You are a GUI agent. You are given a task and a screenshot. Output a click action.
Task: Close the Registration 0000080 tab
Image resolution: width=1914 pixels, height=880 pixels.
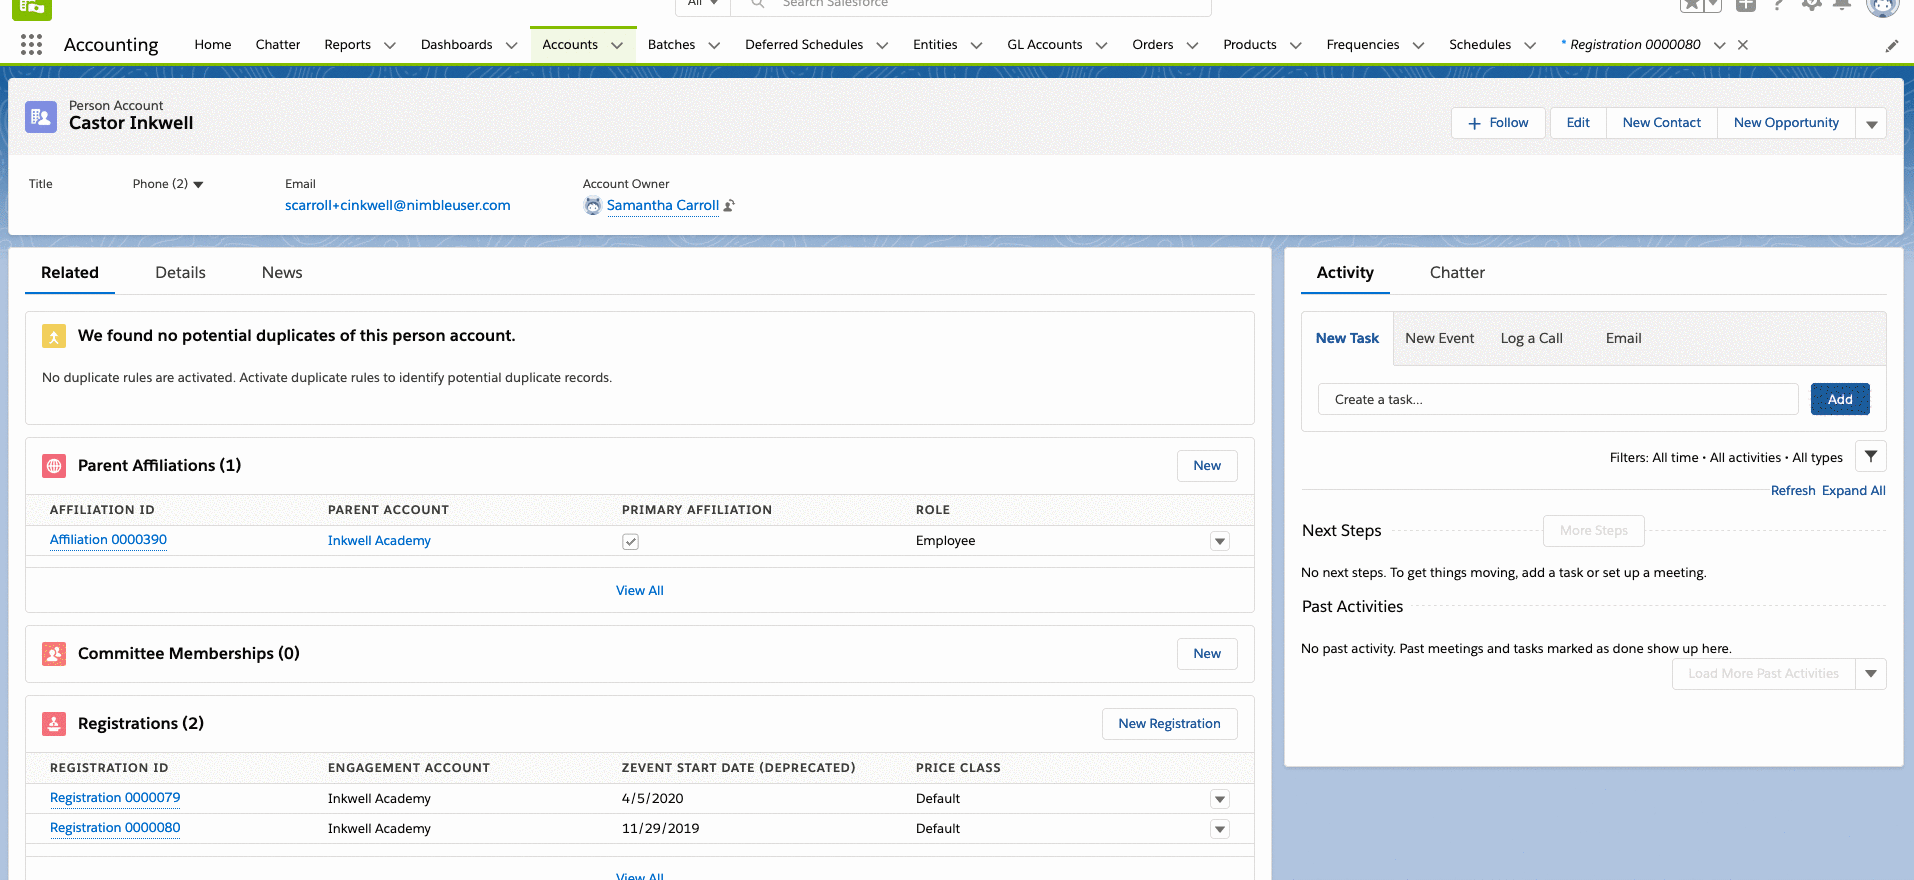(1743, 45)
